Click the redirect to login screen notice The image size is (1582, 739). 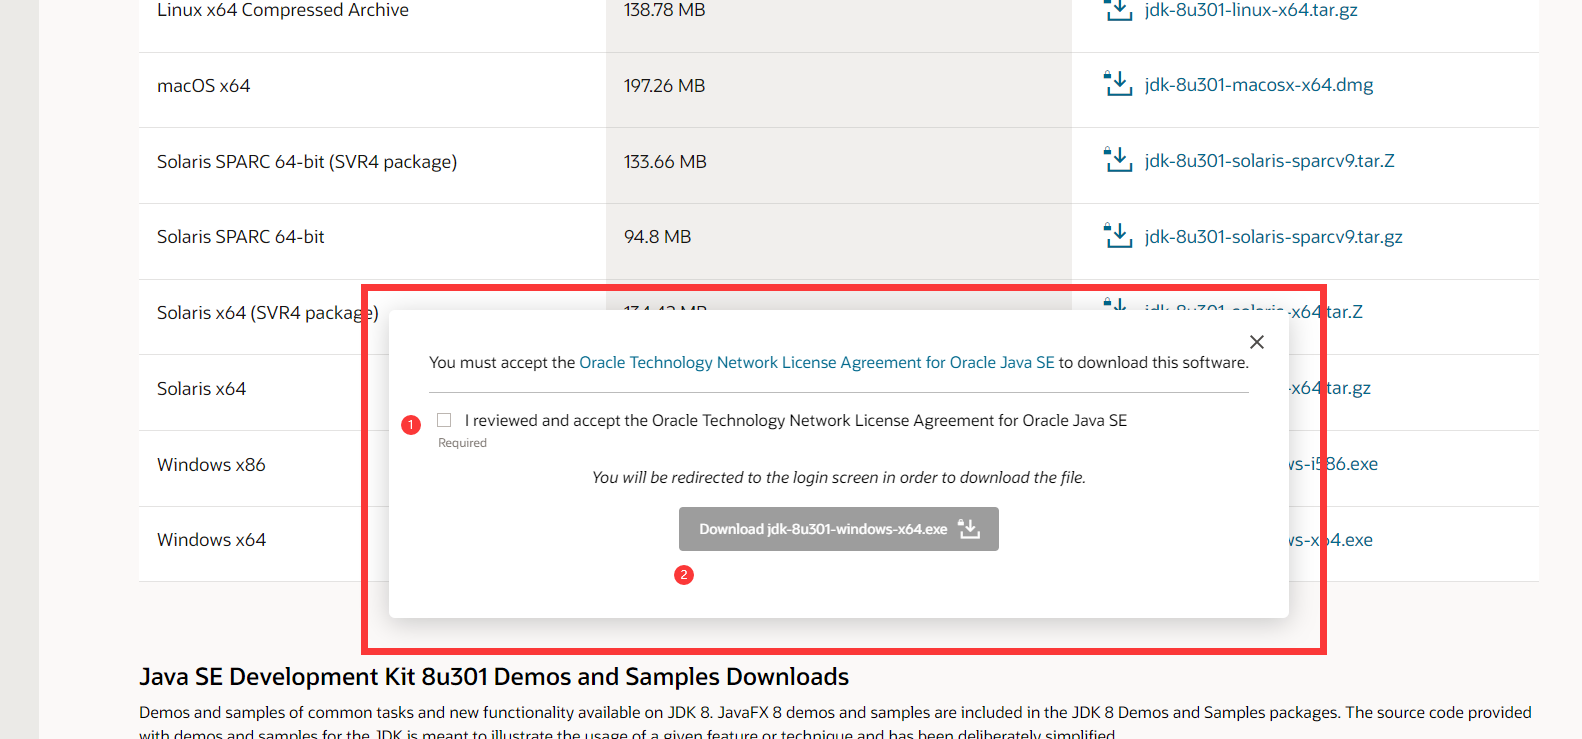(839, 478)
